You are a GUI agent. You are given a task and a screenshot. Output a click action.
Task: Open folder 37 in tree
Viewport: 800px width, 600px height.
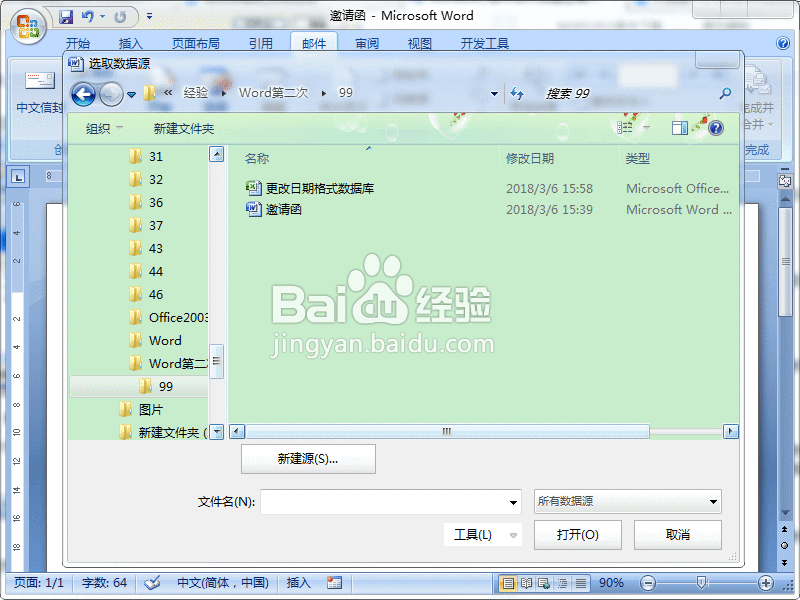tap(146, 226)
